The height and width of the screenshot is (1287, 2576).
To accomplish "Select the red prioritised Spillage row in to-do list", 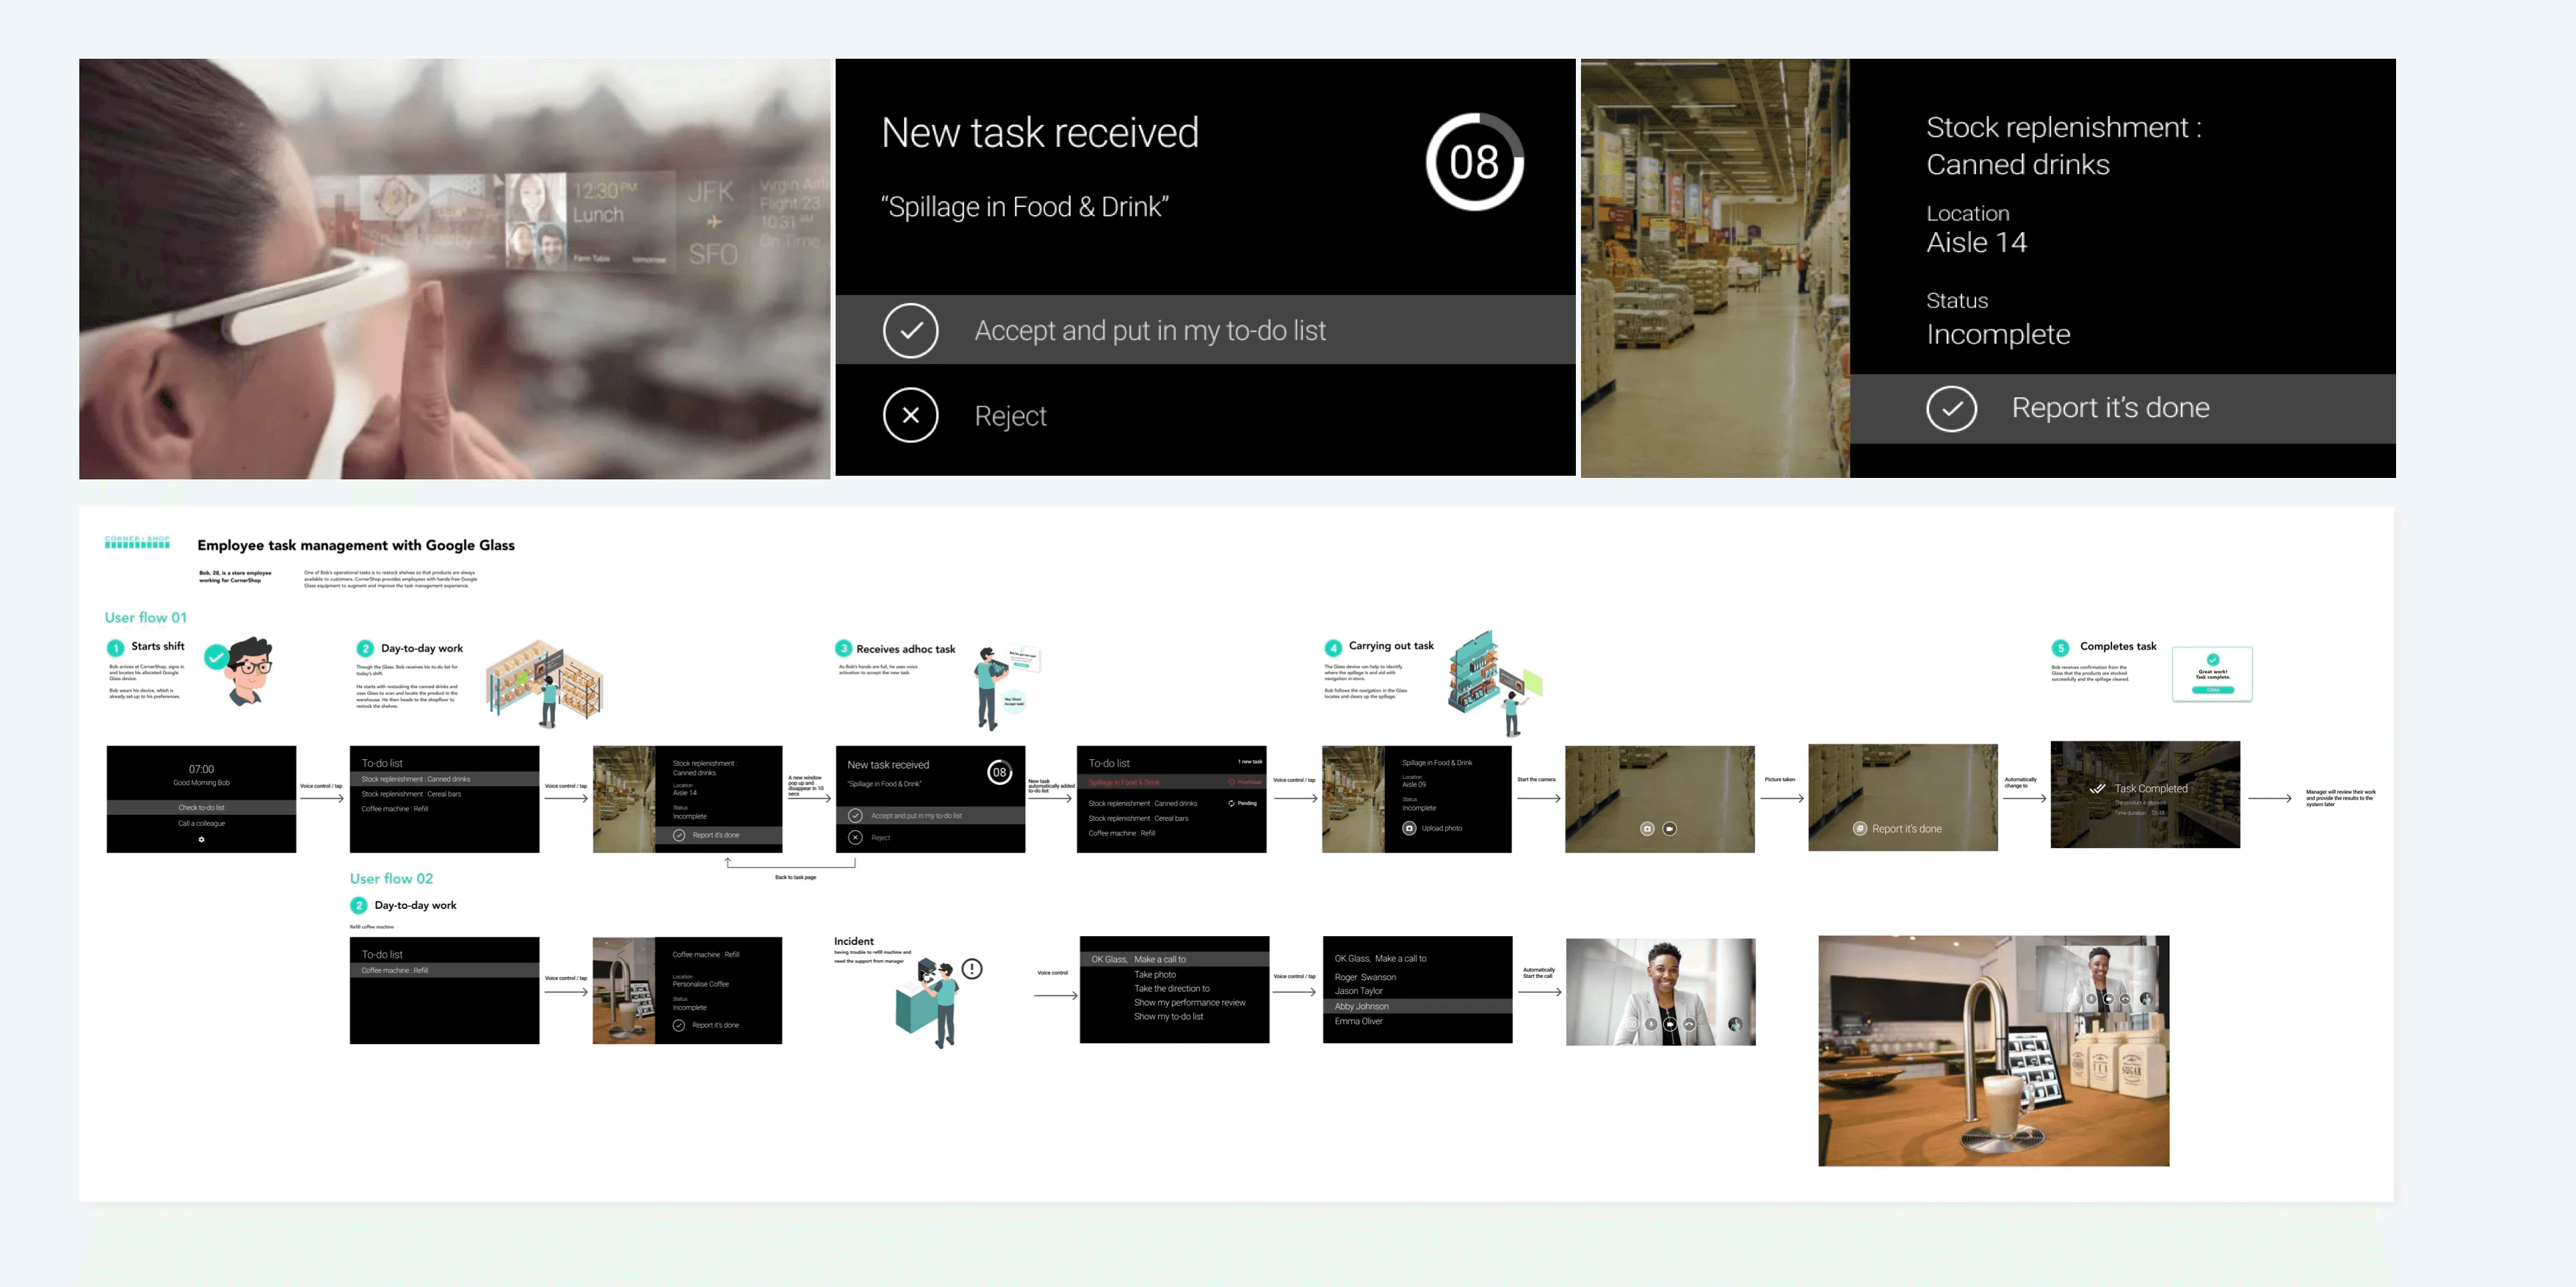I will tap(1171, 782).
